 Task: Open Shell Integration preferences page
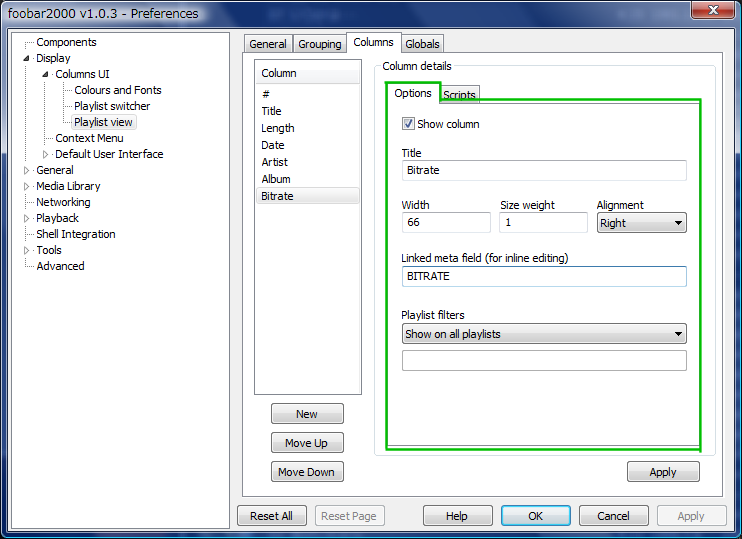click(76, 234)
